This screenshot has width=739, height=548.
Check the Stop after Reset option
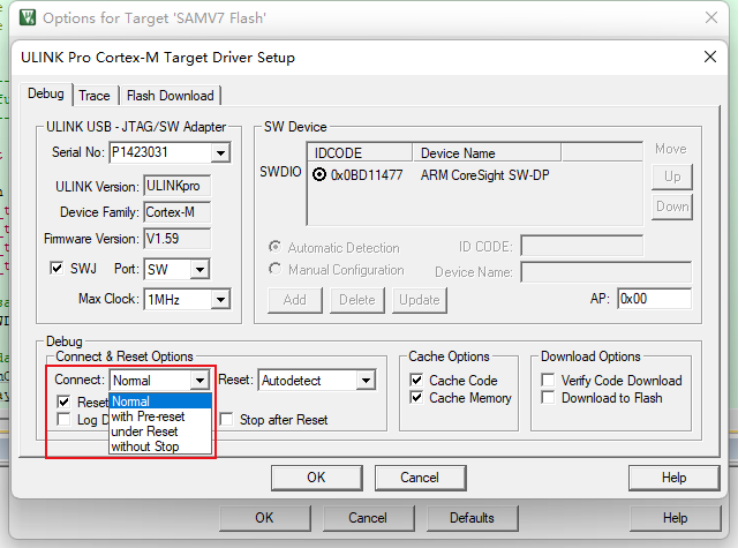tap(227, 420)
